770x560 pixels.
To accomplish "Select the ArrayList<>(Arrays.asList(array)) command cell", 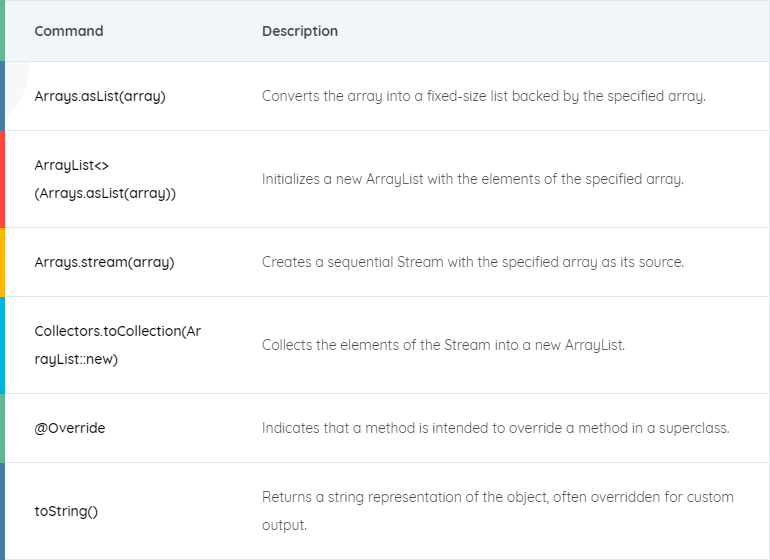I will point(105,179).
